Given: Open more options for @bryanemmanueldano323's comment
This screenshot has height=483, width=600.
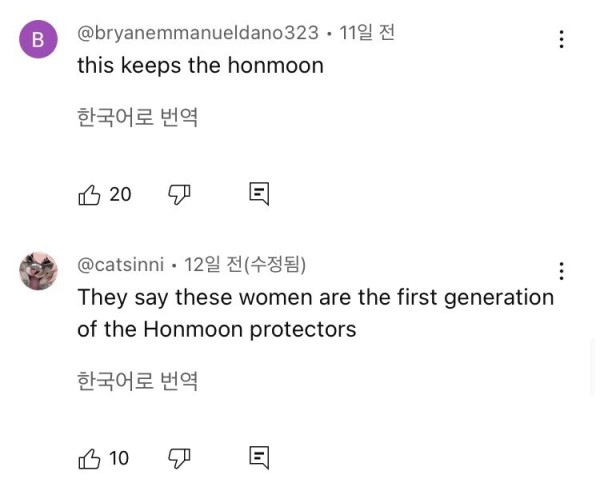Looking at the screenshot, I should (x=561, y=39).
